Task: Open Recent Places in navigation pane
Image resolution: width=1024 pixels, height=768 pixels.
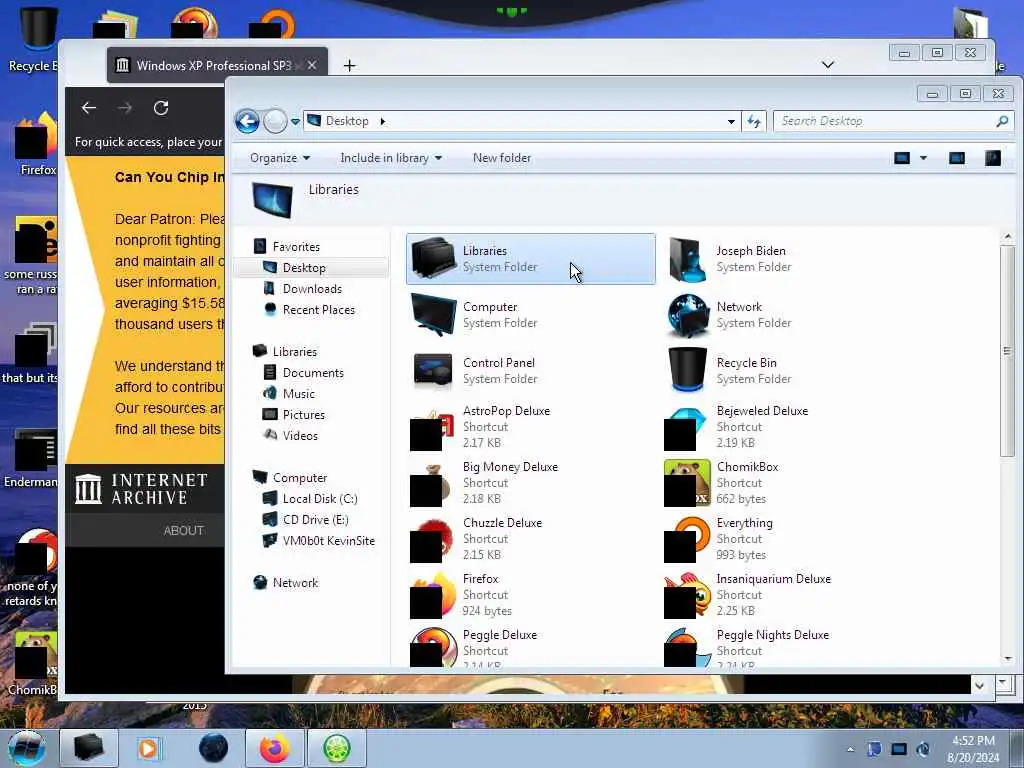Action: coord(318,310)
